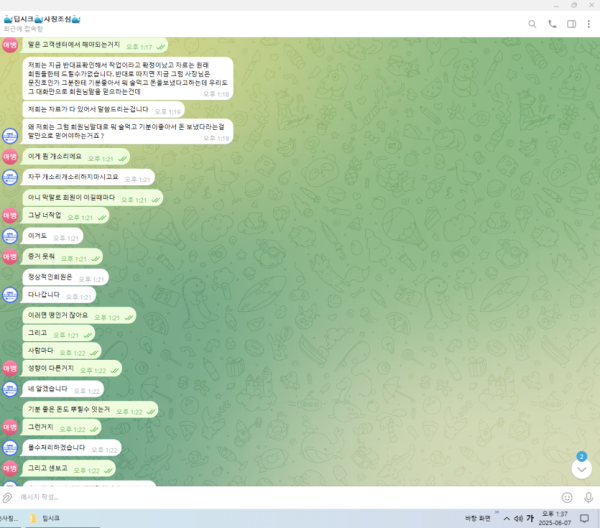
Task: Select the message 몰수처리하겠습니다
Action: point(72,448)
